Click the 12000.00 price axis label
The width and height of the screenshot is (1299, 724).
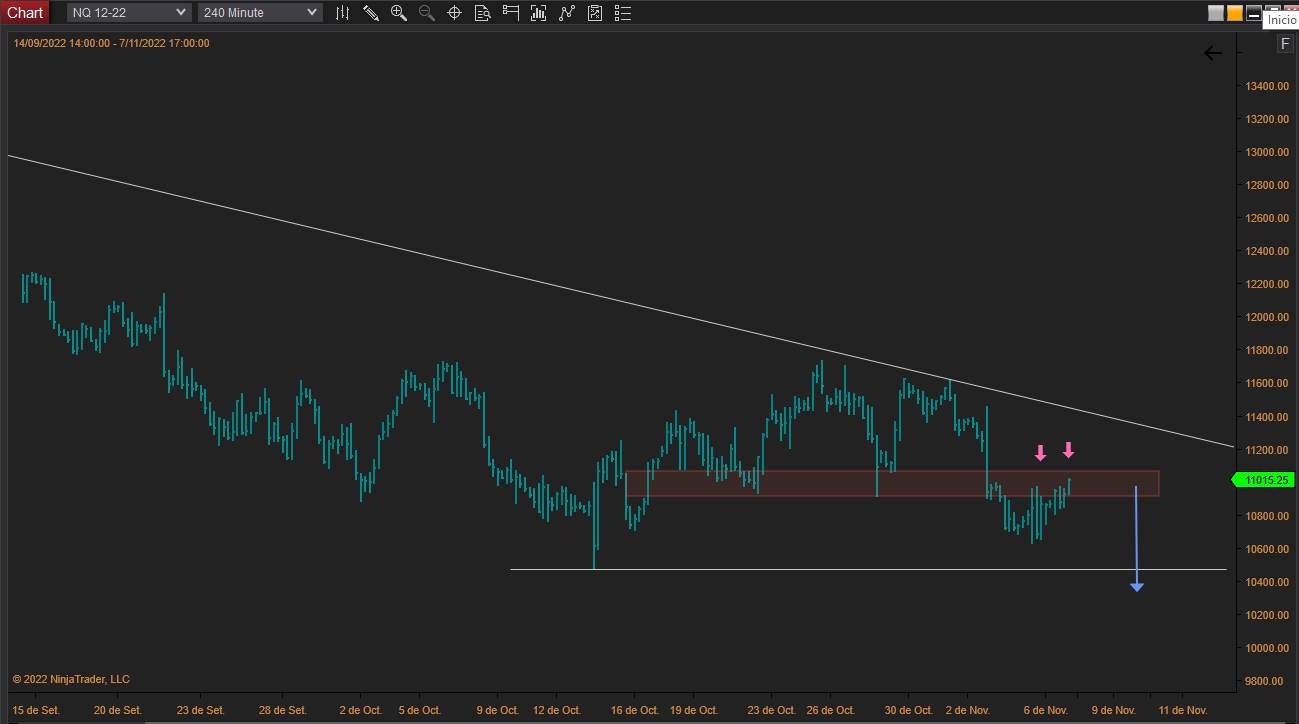[1266, 317]
